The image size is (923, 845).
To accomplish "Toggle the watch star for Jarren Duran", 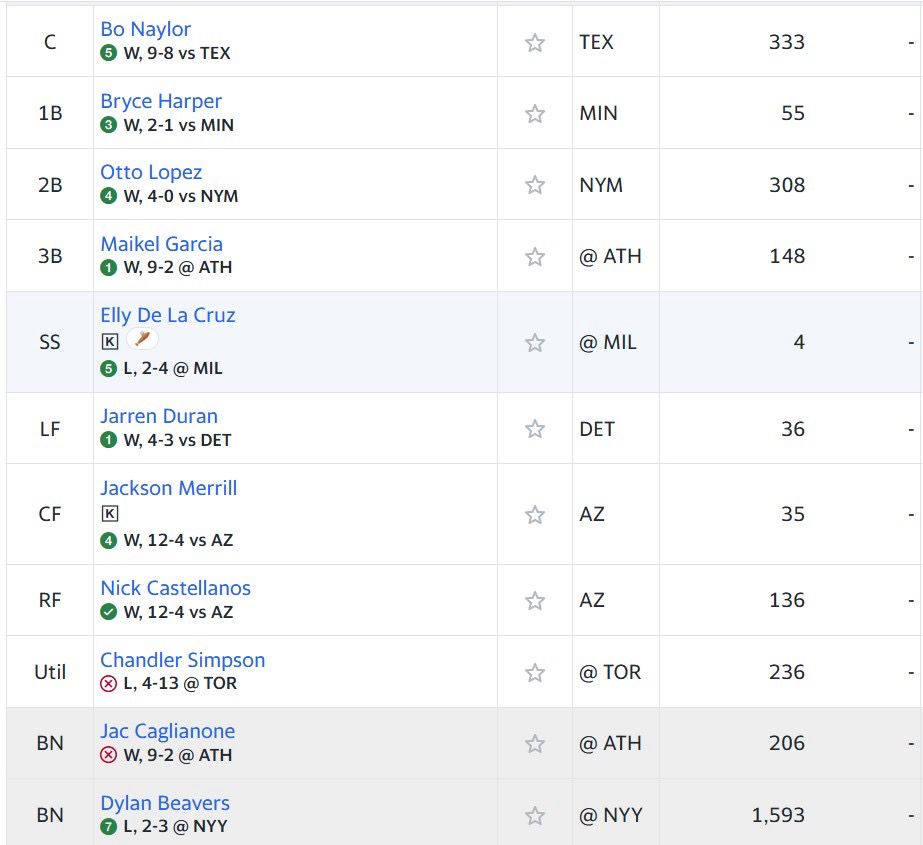I will coord(535,429).
